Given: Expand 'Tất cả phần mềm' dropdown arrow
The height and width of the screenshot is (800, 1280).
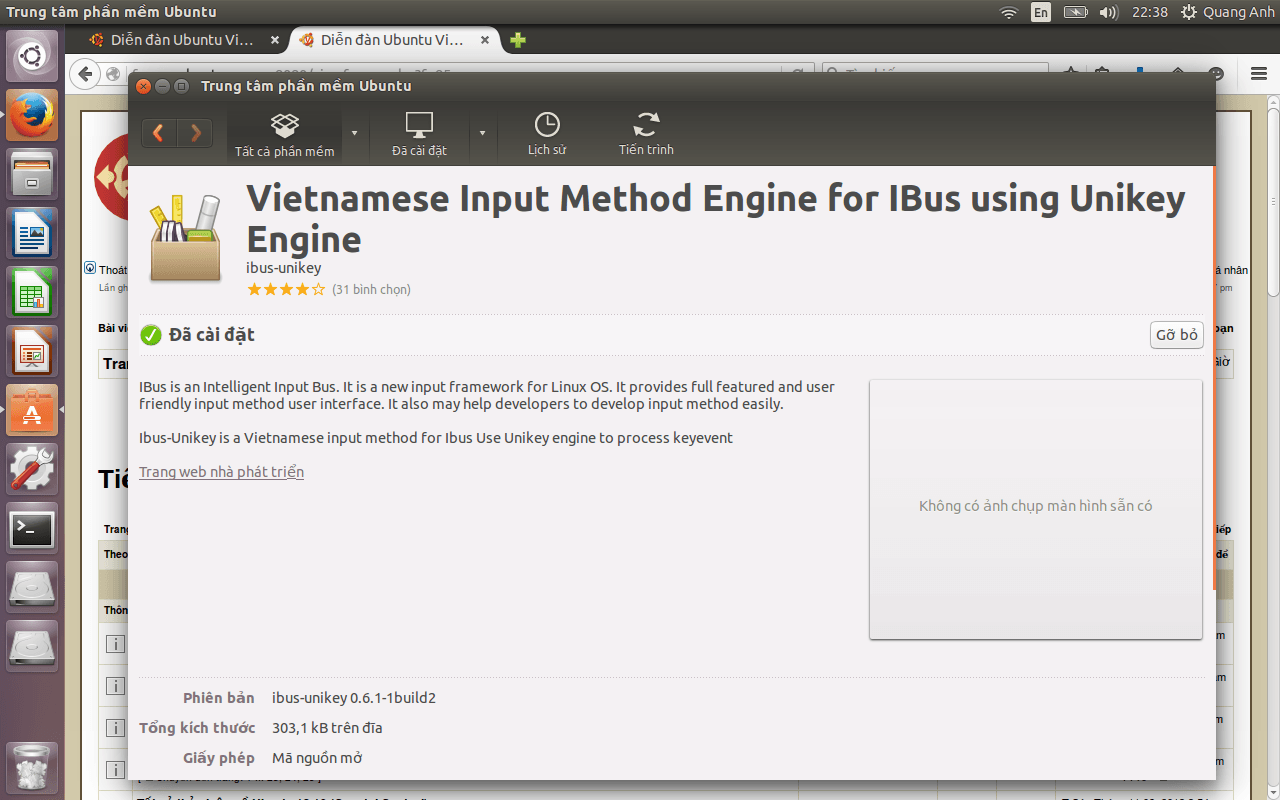Looking at the screenshot, I should point(354,133).
